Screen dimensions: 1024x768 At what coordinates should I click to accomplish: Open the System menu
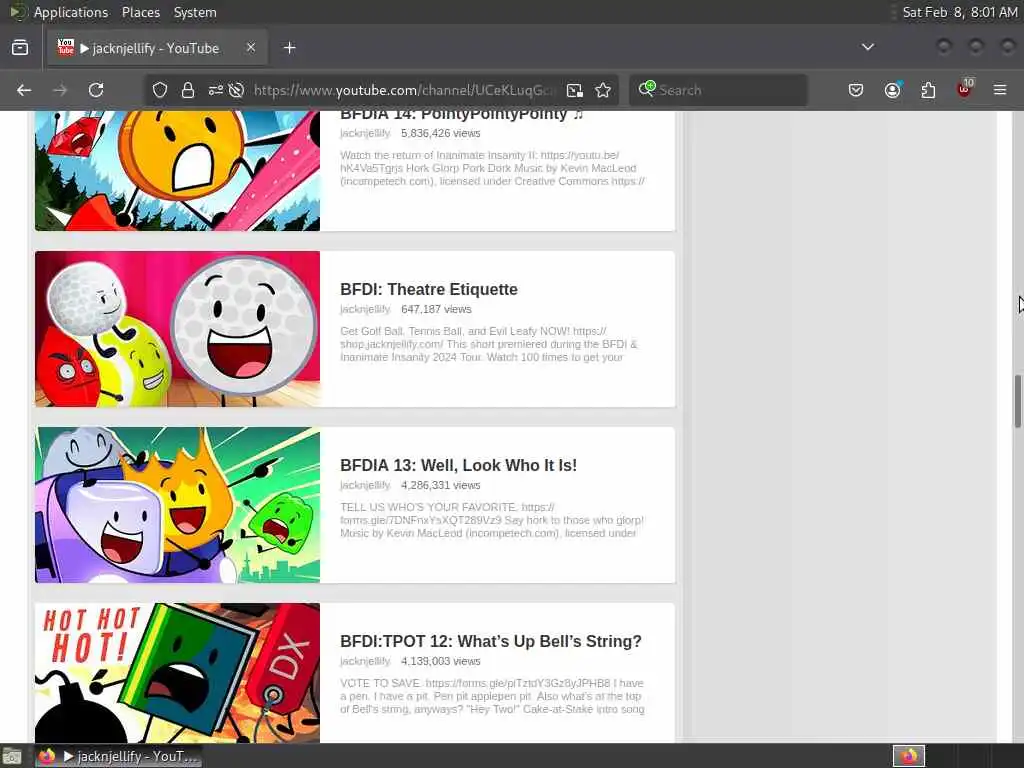click(x=195, y=12)
